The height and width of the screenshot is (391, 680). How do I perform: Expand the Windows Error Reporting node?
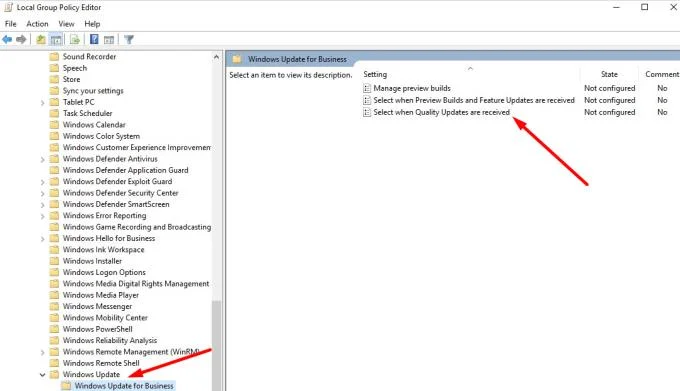point(42,216)
